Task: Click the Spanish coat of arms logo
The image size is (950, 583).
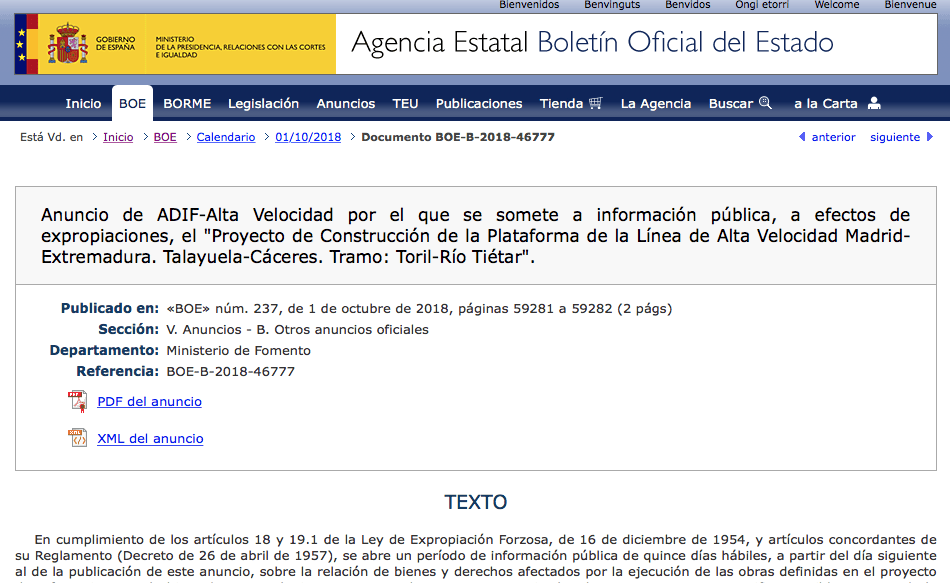Action: tap(68, 44)
